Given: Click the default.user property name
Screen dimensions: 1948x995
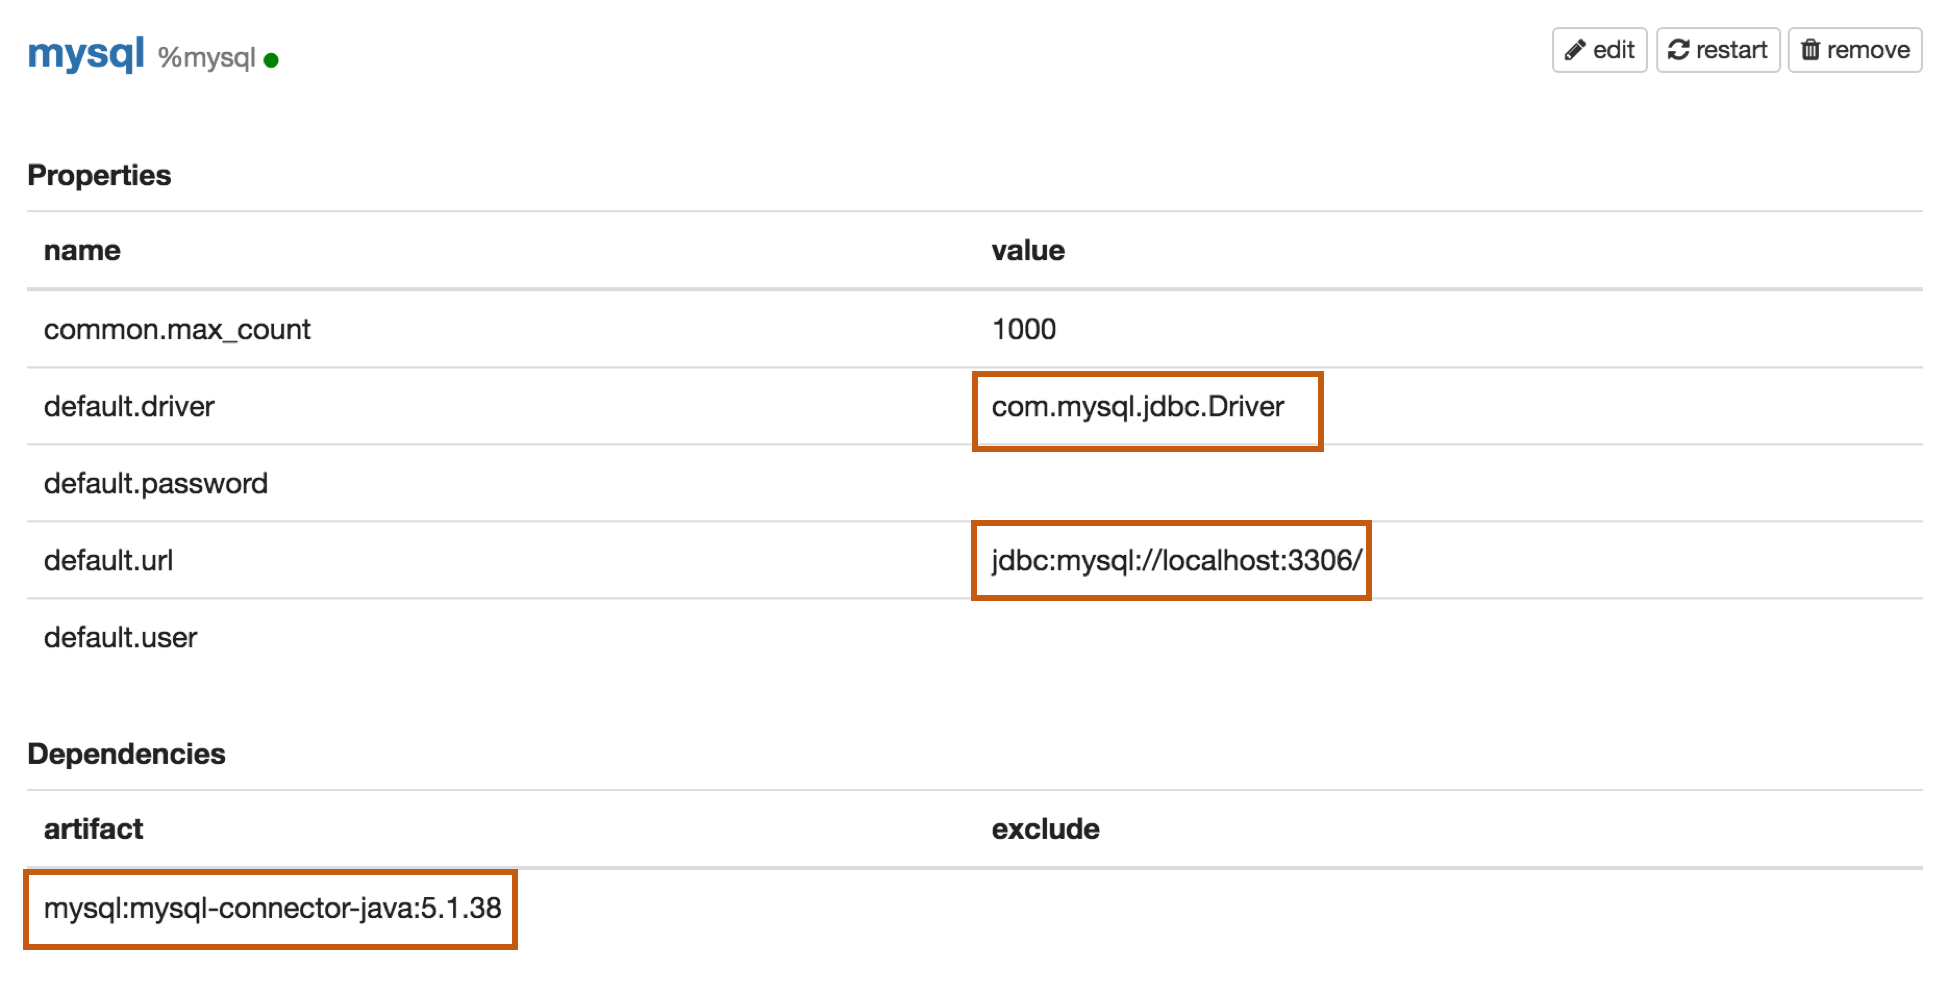Looking at the screenshot, I should pos(120,638).
